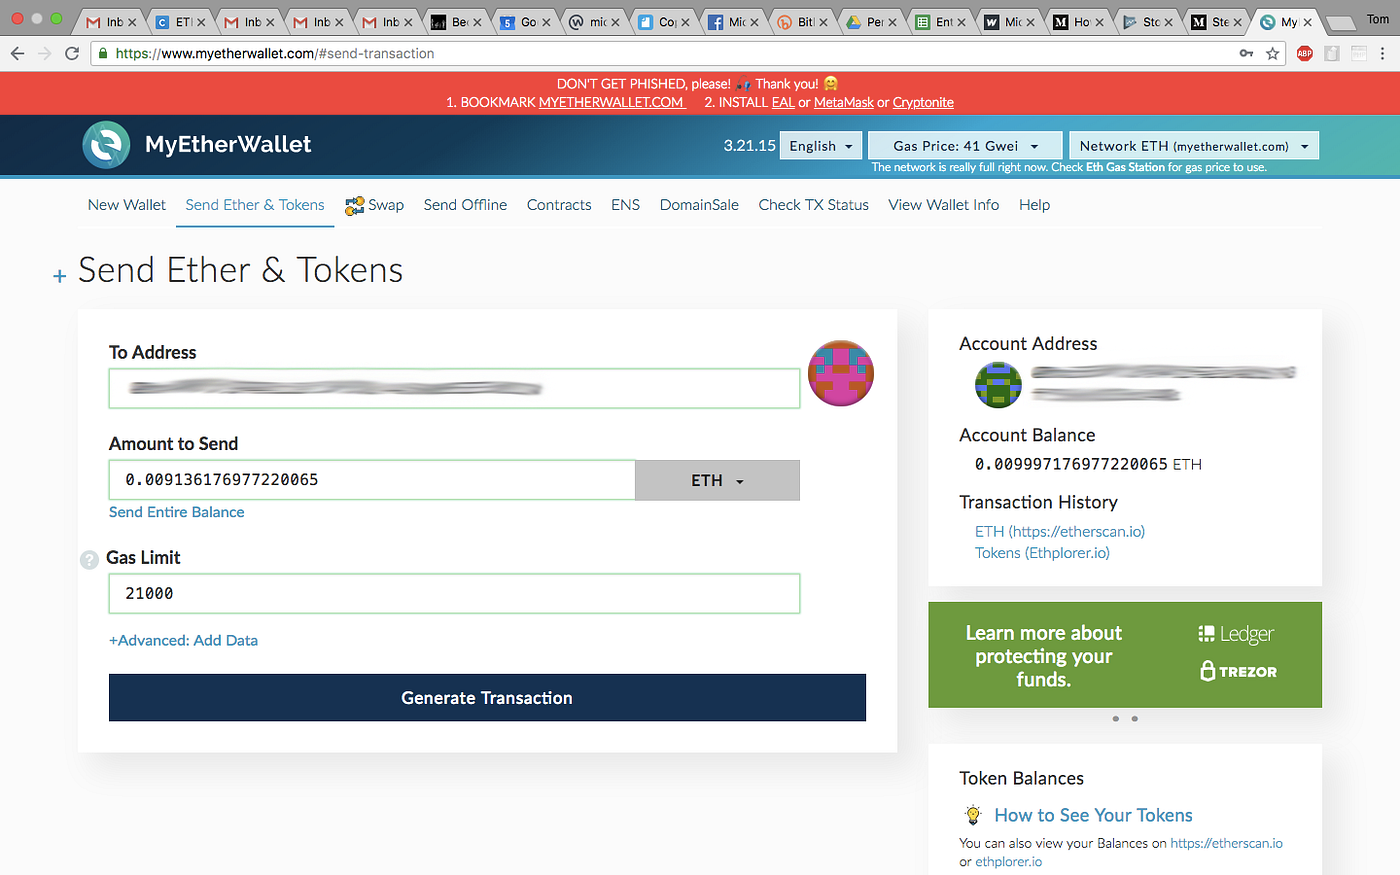
Task: Open the Gas Price 41 Gwei dropdown
Action: 964,146
